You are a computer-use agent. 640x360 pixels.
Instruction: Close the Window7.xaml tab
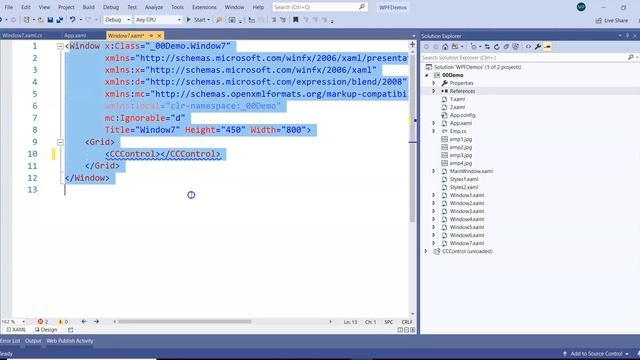[x=159, y=36]
